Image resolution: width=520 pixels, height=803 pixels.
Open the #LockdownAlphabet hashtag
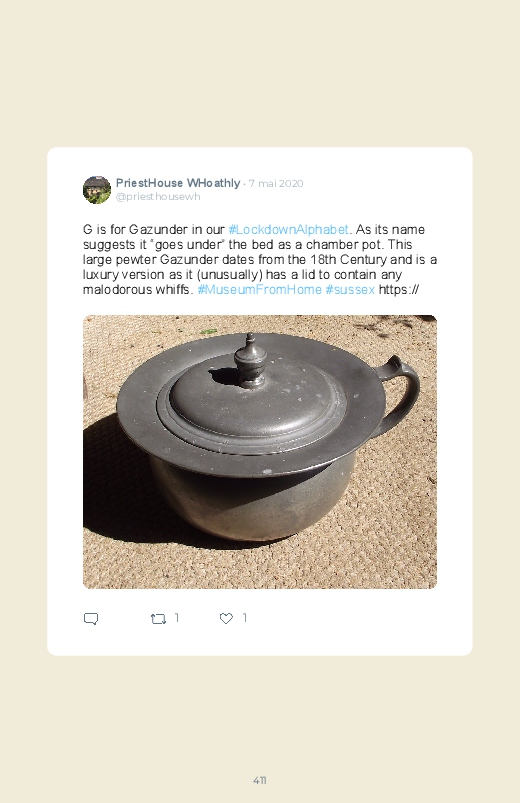coord(288,229)
